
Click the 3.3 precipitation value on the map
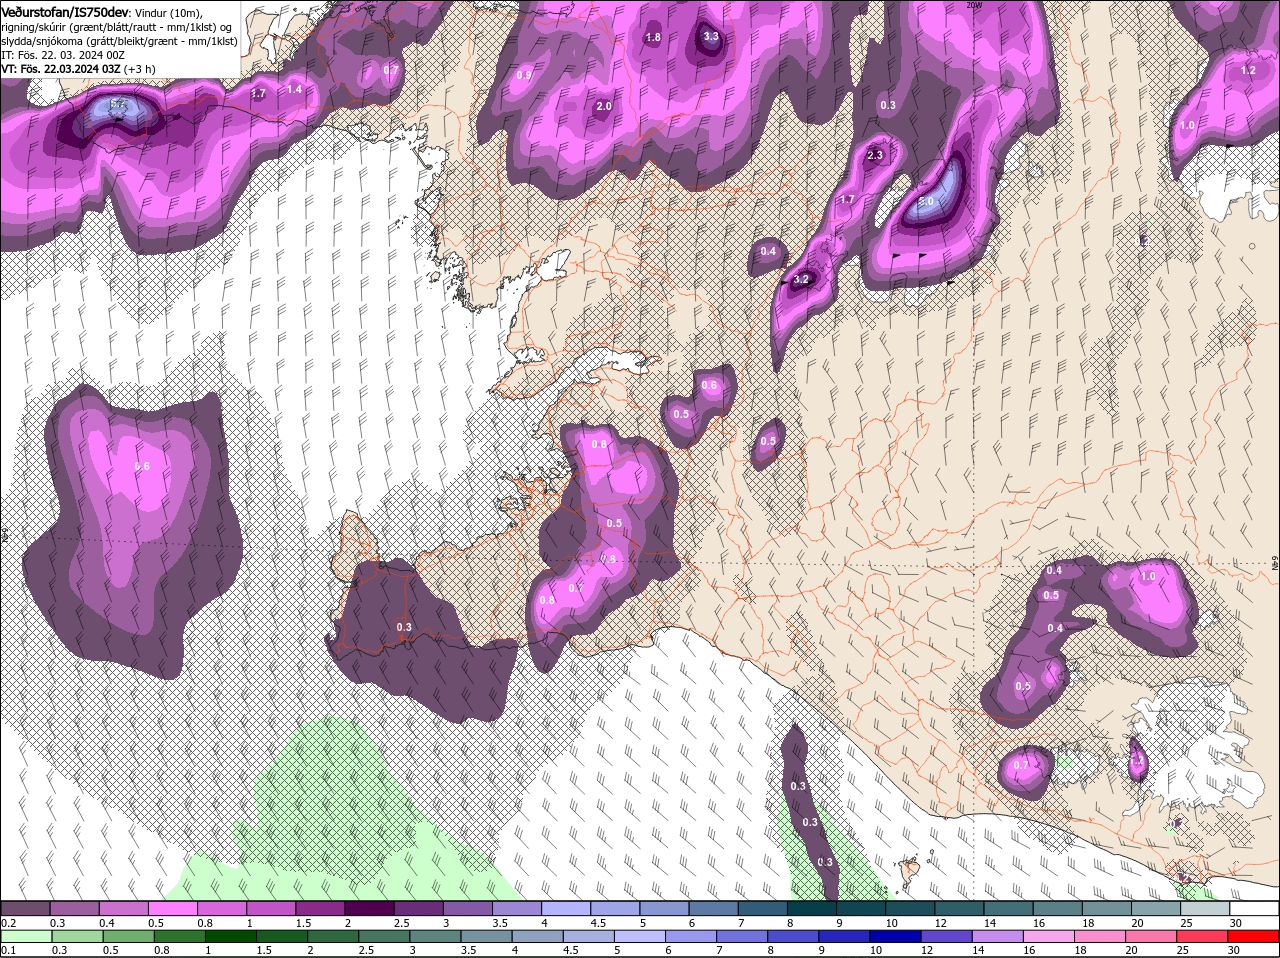(x=711, y=36)
